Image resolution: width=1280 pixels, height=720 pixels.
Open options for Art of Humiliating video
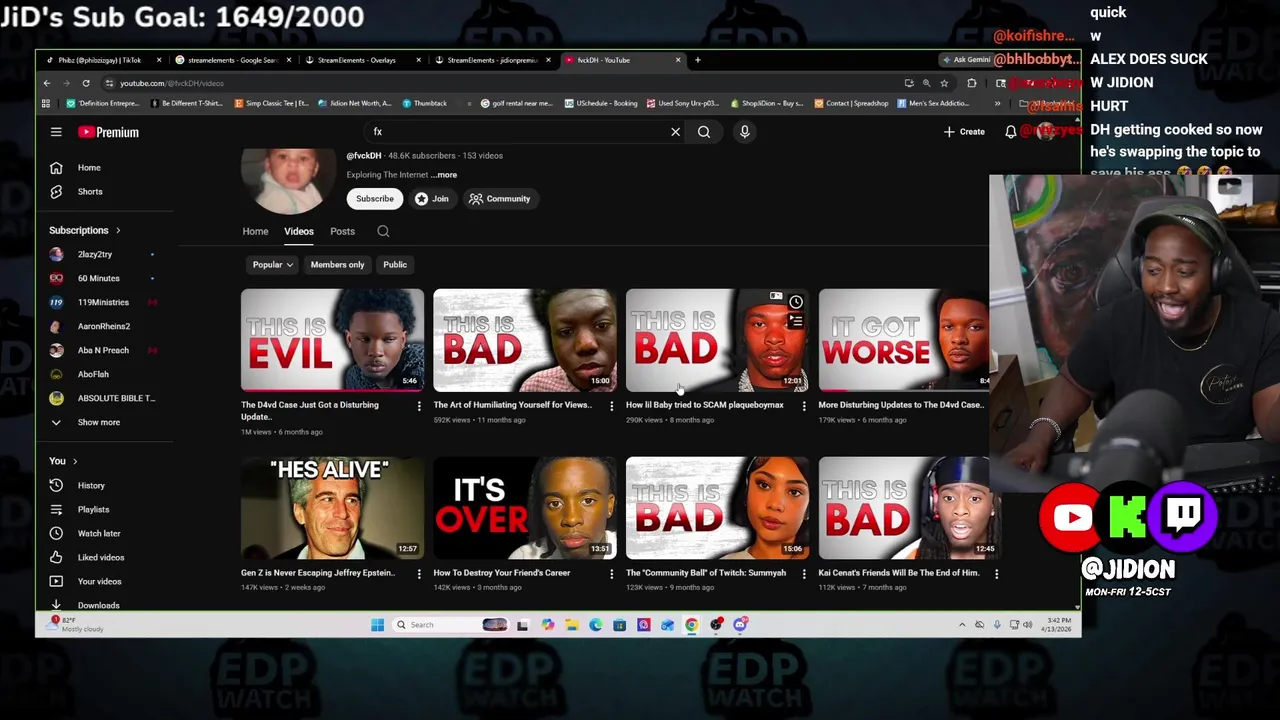611,406
